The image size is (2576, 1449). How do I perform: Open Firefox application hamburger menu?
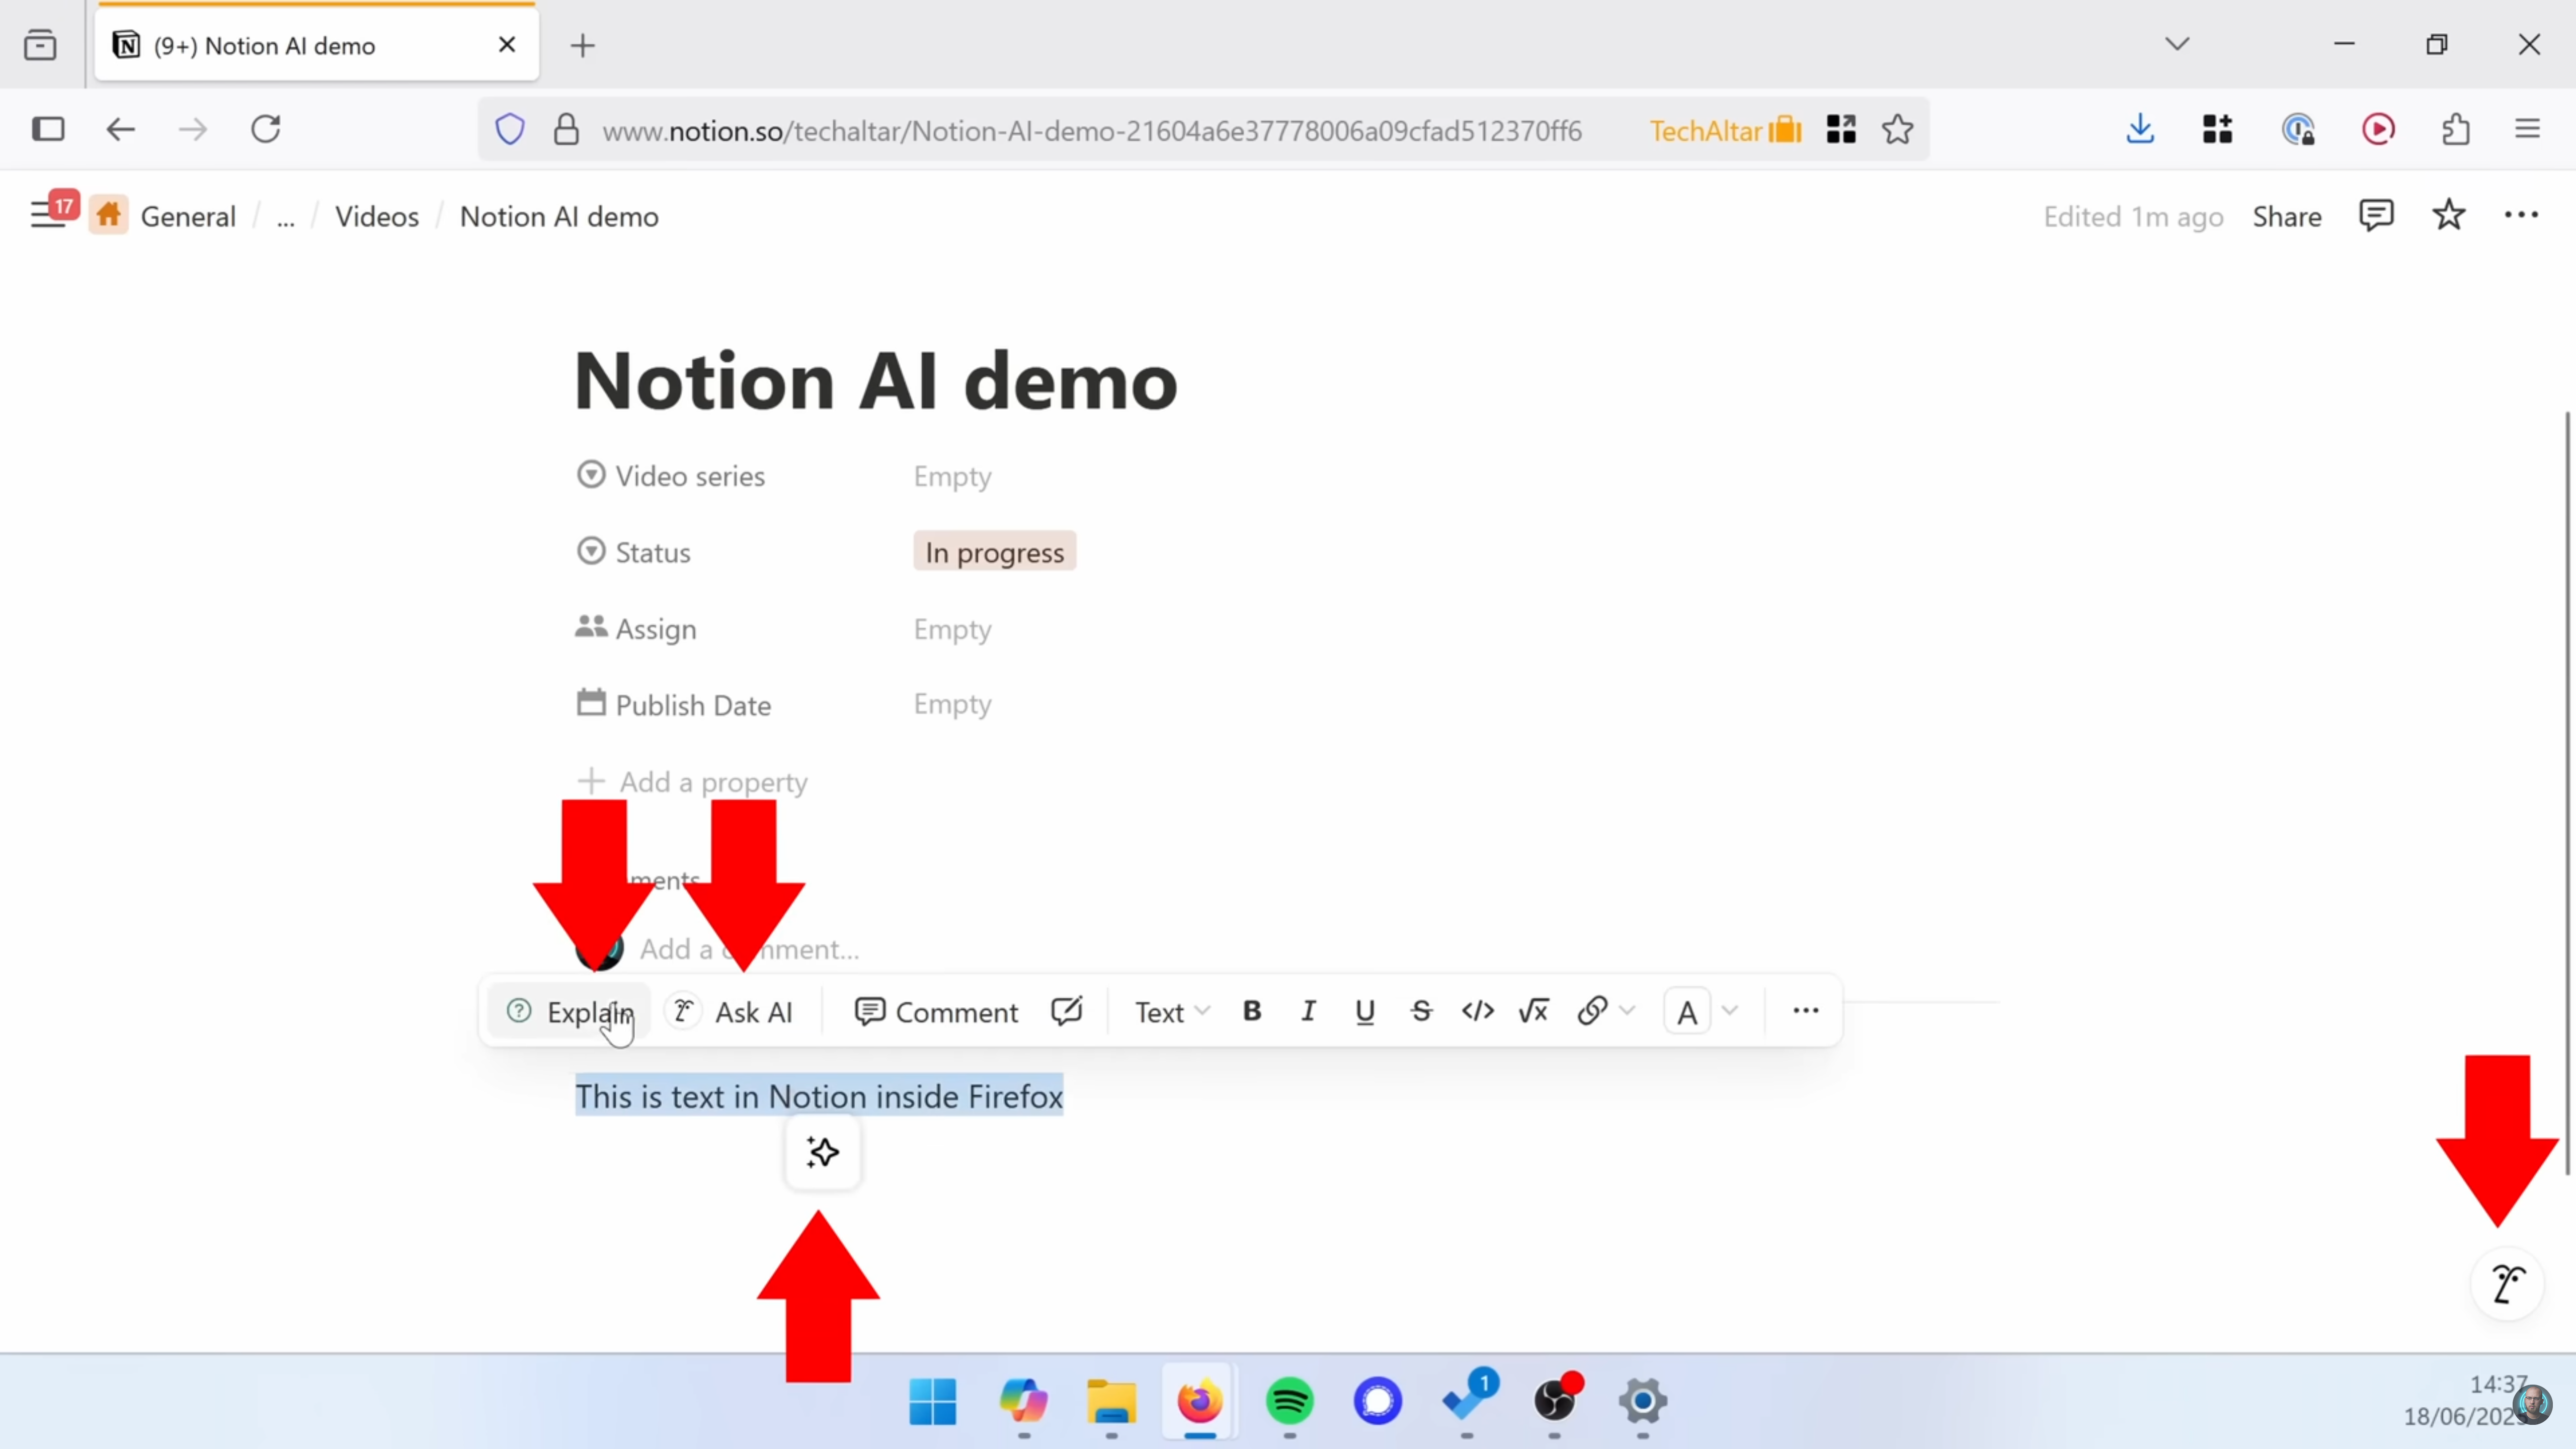click(2527, 129)
